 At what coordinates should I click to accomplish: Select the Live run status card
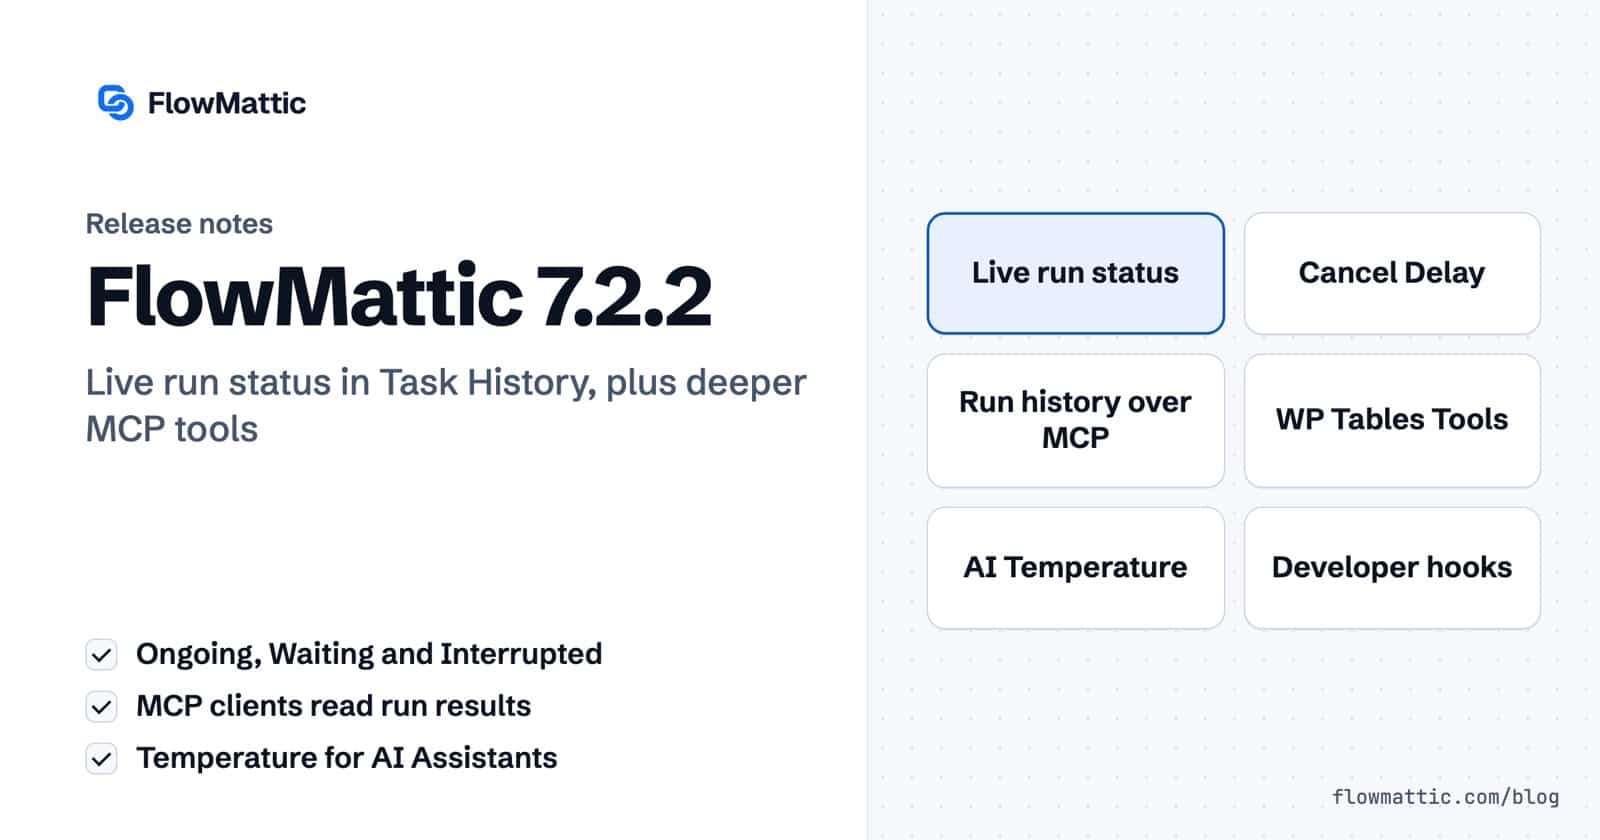point(1075,273)
